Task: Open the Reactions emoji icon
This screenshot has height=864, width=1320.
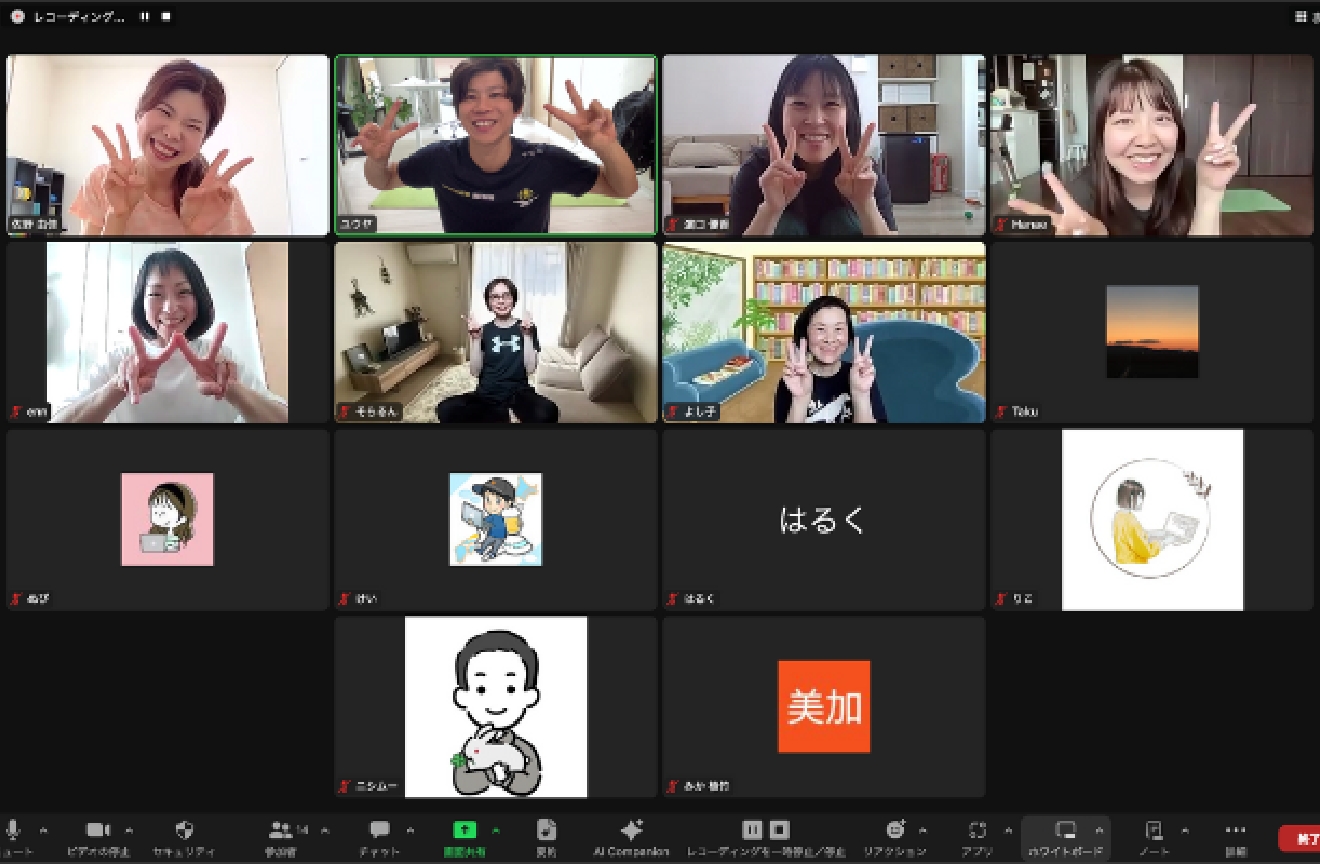Action: [x=896, y=830]
